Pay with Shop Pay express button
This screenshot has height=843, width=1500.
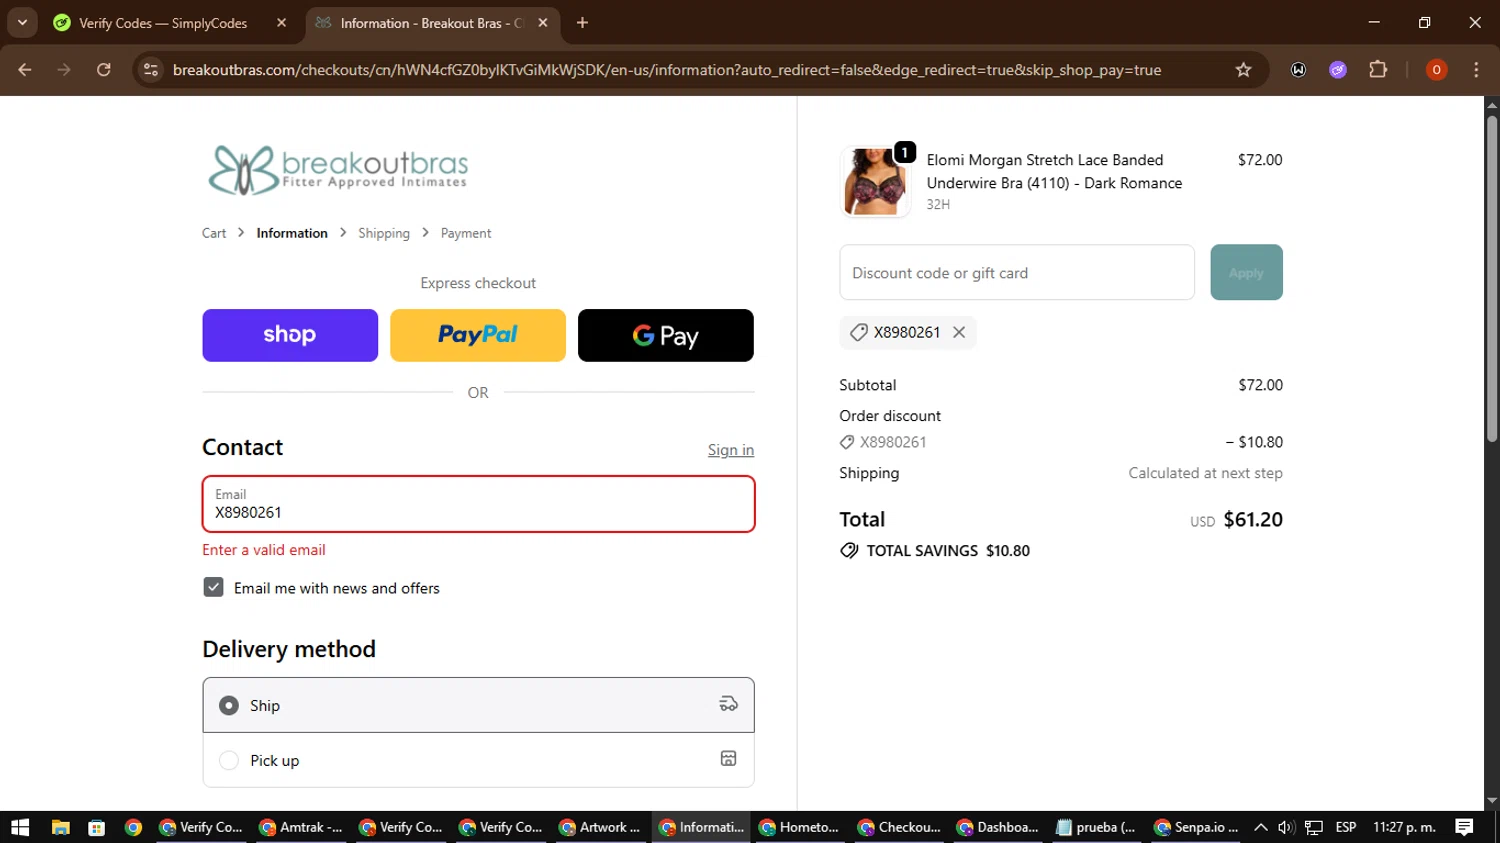pyautogui.click(x=290, y=335)
